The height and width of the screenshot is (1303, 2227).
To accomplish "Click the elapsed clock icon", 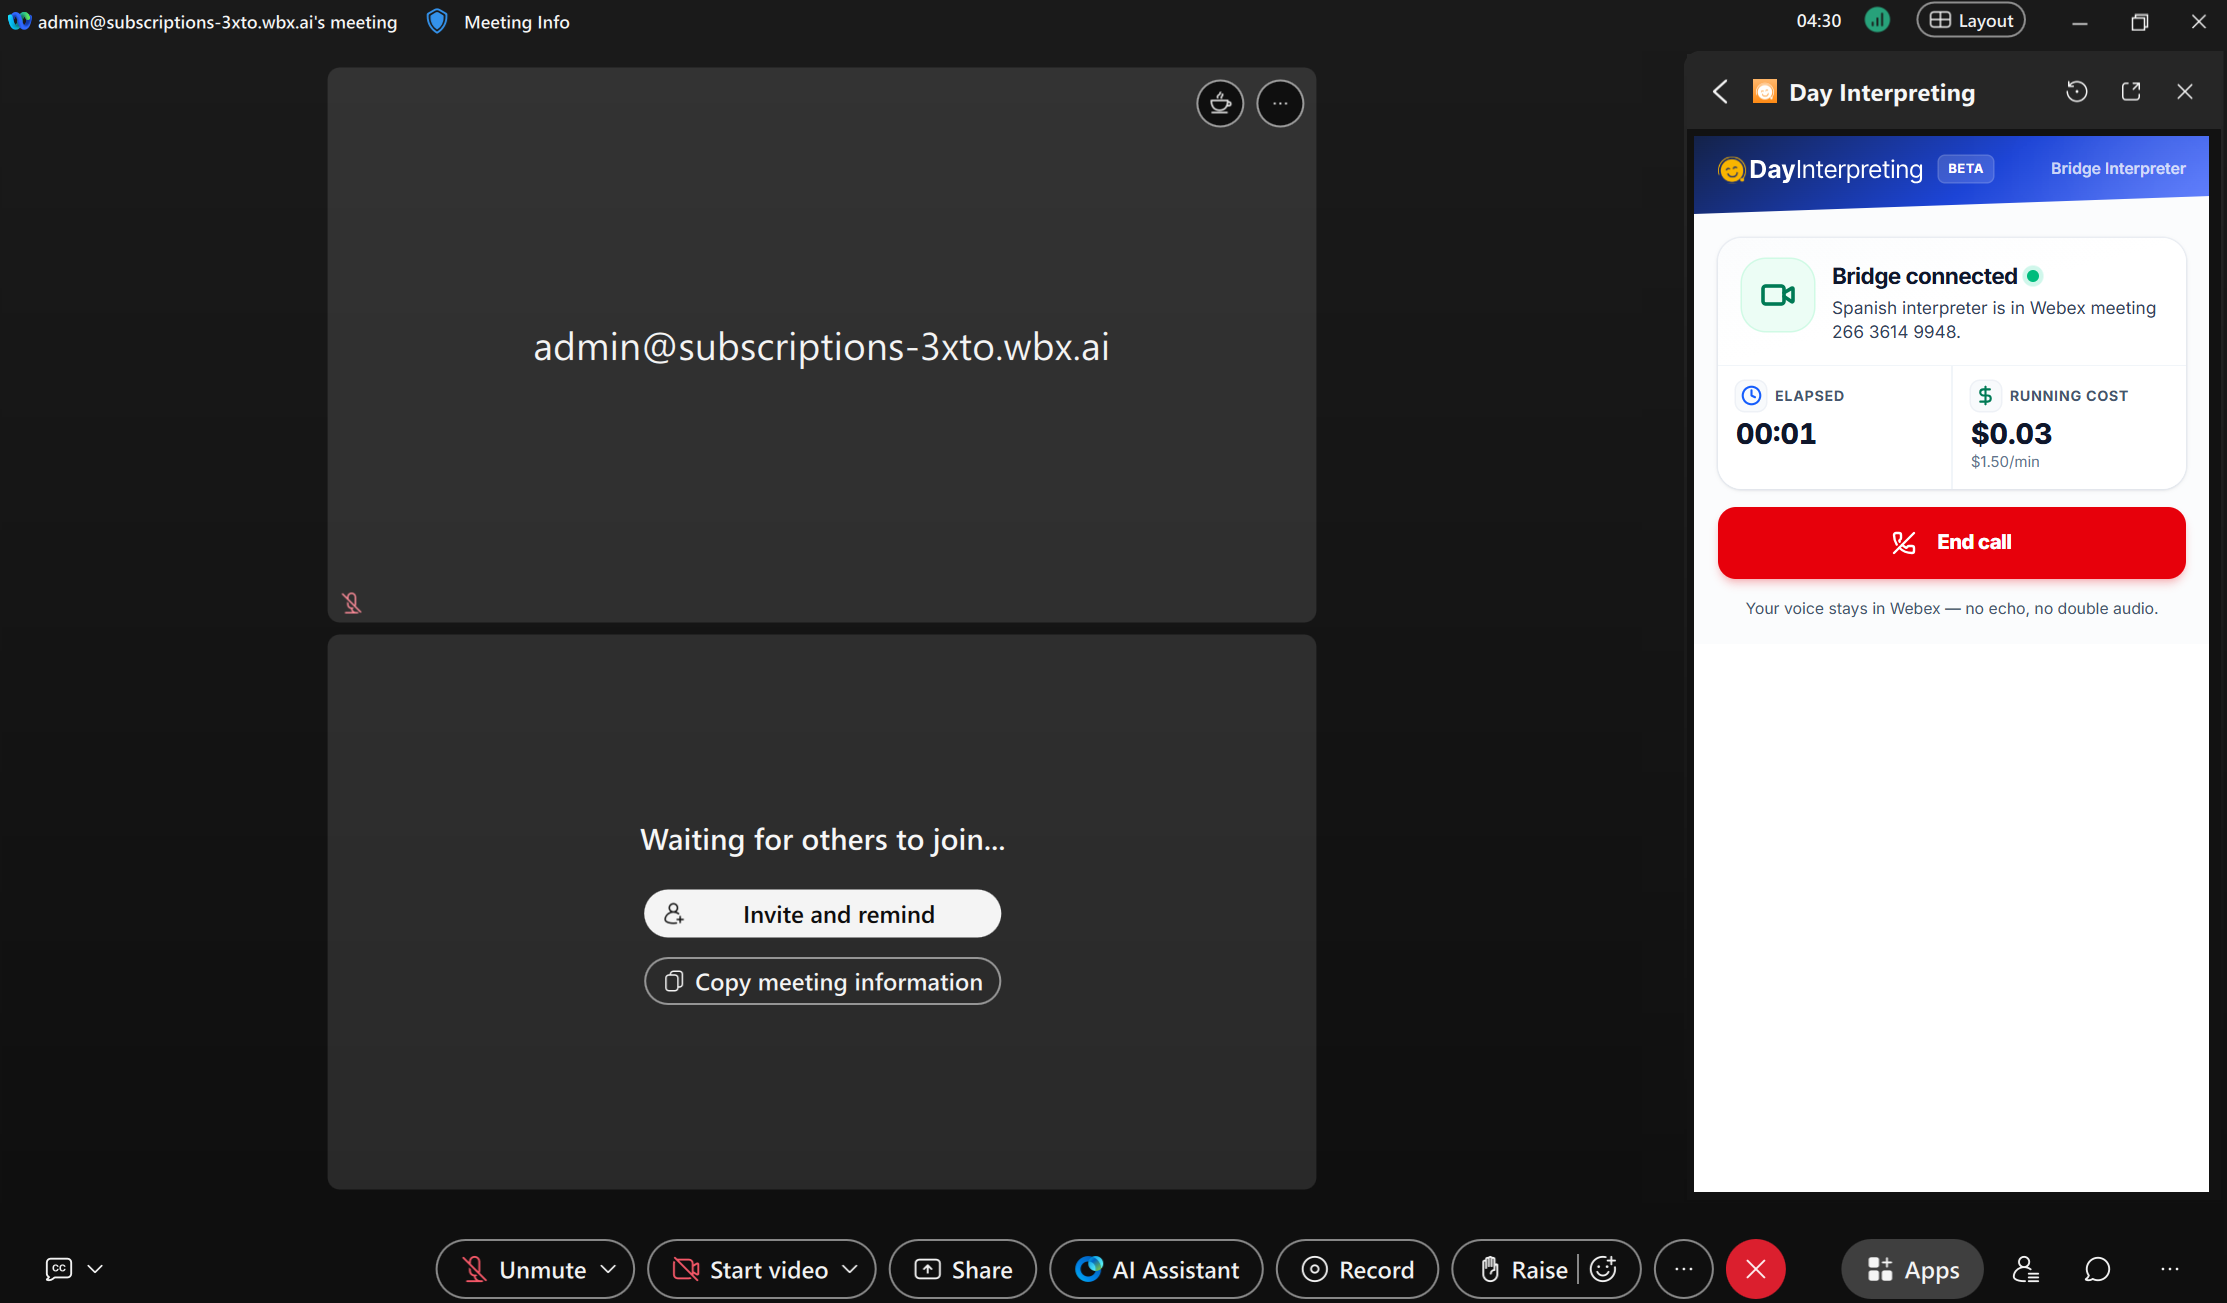I will [x=1751, y=396].
